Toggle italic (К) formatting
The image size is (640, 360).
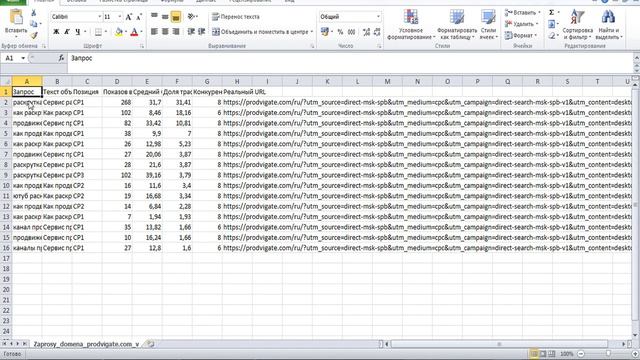click(67, 32)
